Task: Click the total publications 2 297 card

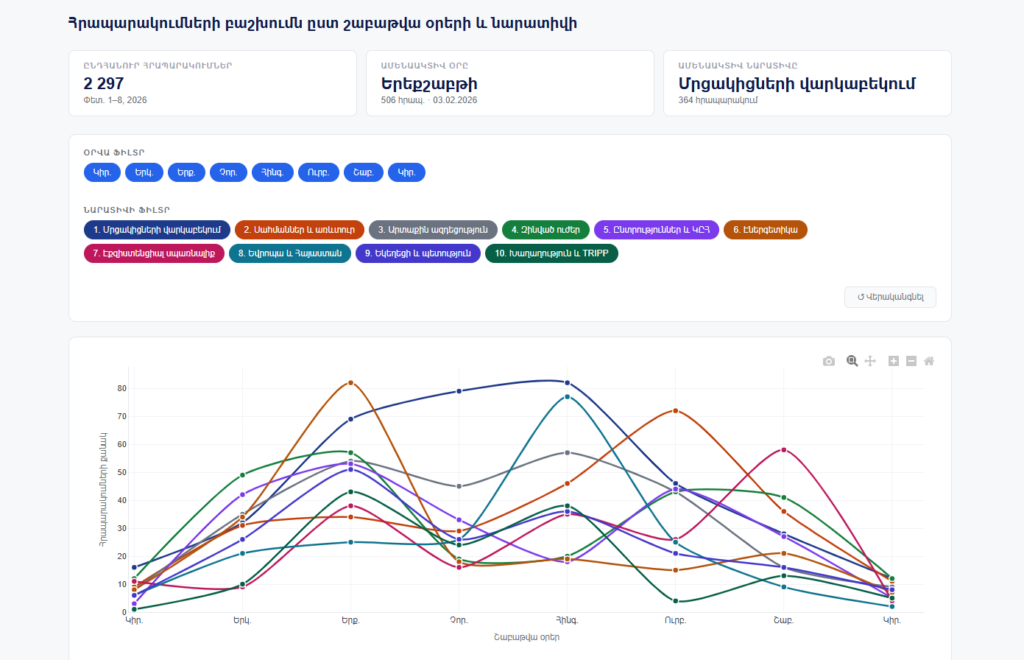Action: pos(212,83)
